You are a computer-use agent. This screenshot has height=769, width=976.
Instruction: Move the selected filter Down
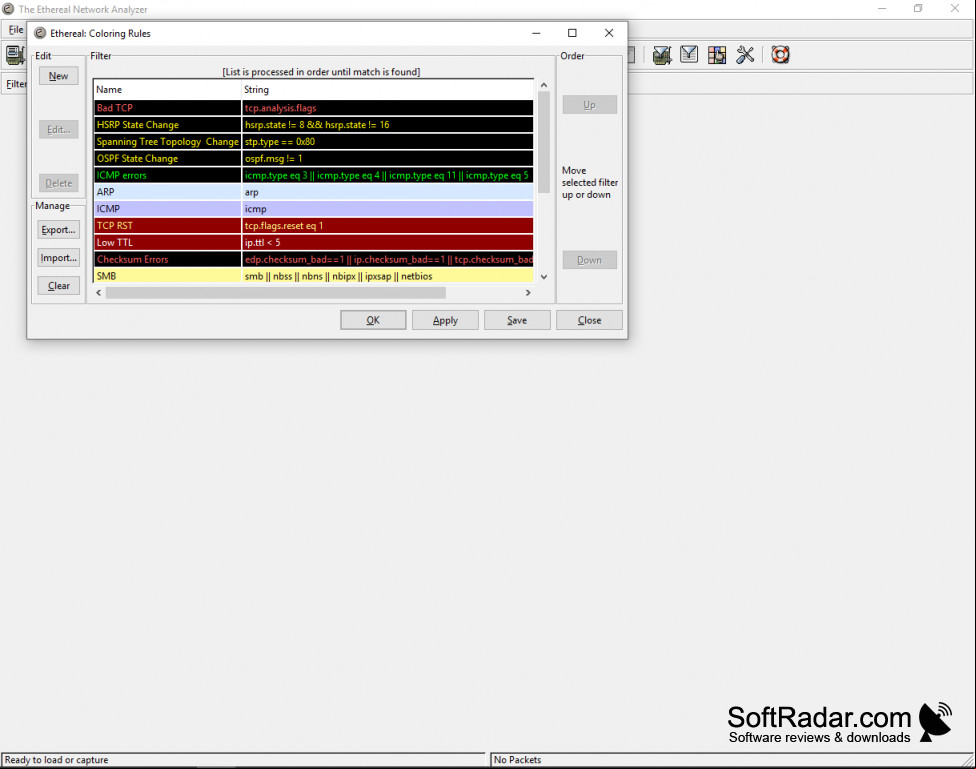[589, 260]
